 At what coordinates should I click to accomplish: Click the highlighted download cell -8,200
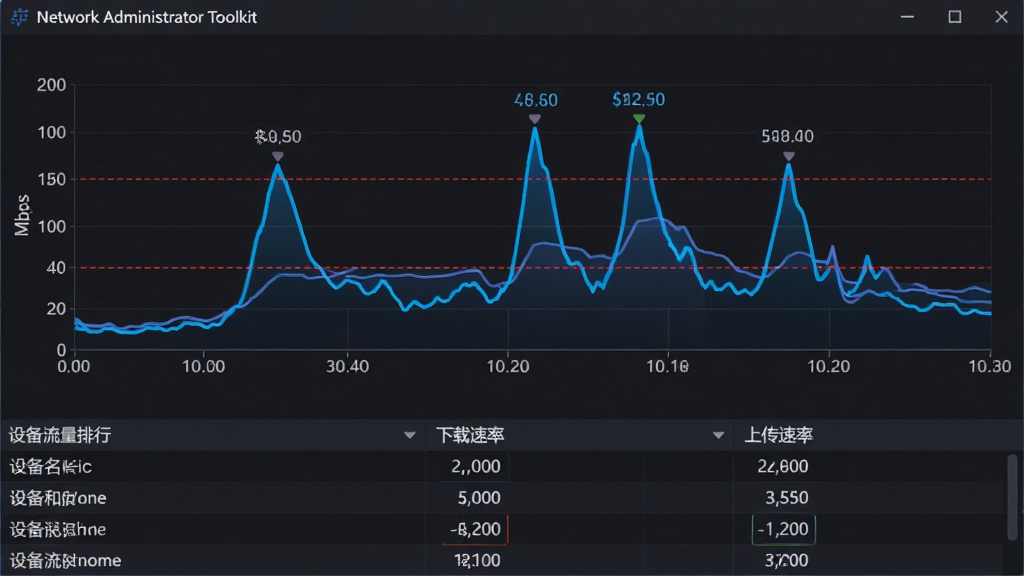click(x=475, y=529)
